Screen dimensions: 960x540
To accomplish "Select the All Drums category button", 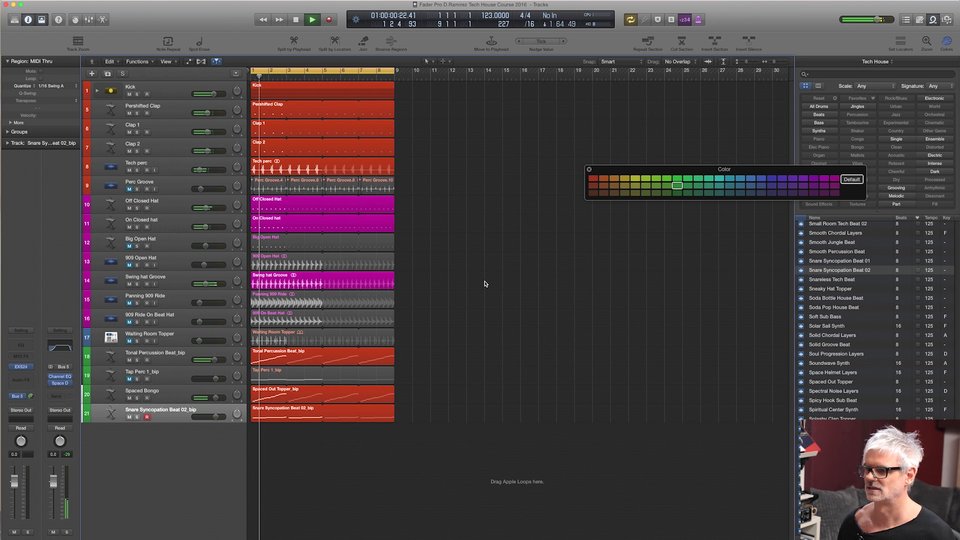I will pos(819,107).
